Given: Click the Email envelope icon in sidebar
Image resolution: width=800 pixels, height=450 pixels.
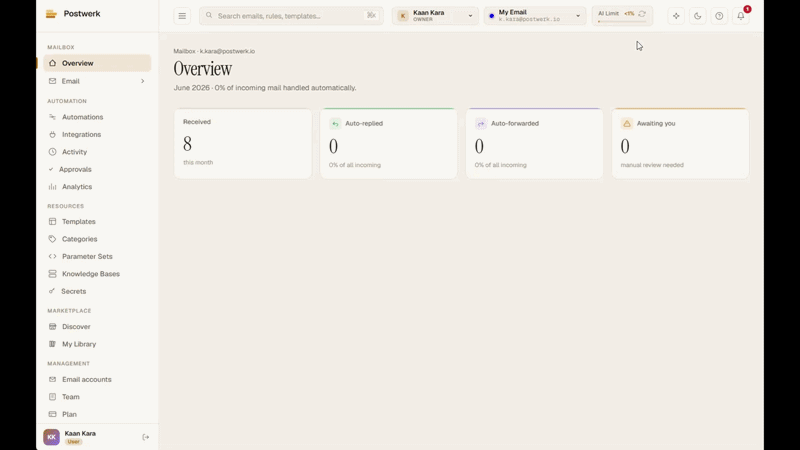Looking at the screenshot, I should click(53, 81).
